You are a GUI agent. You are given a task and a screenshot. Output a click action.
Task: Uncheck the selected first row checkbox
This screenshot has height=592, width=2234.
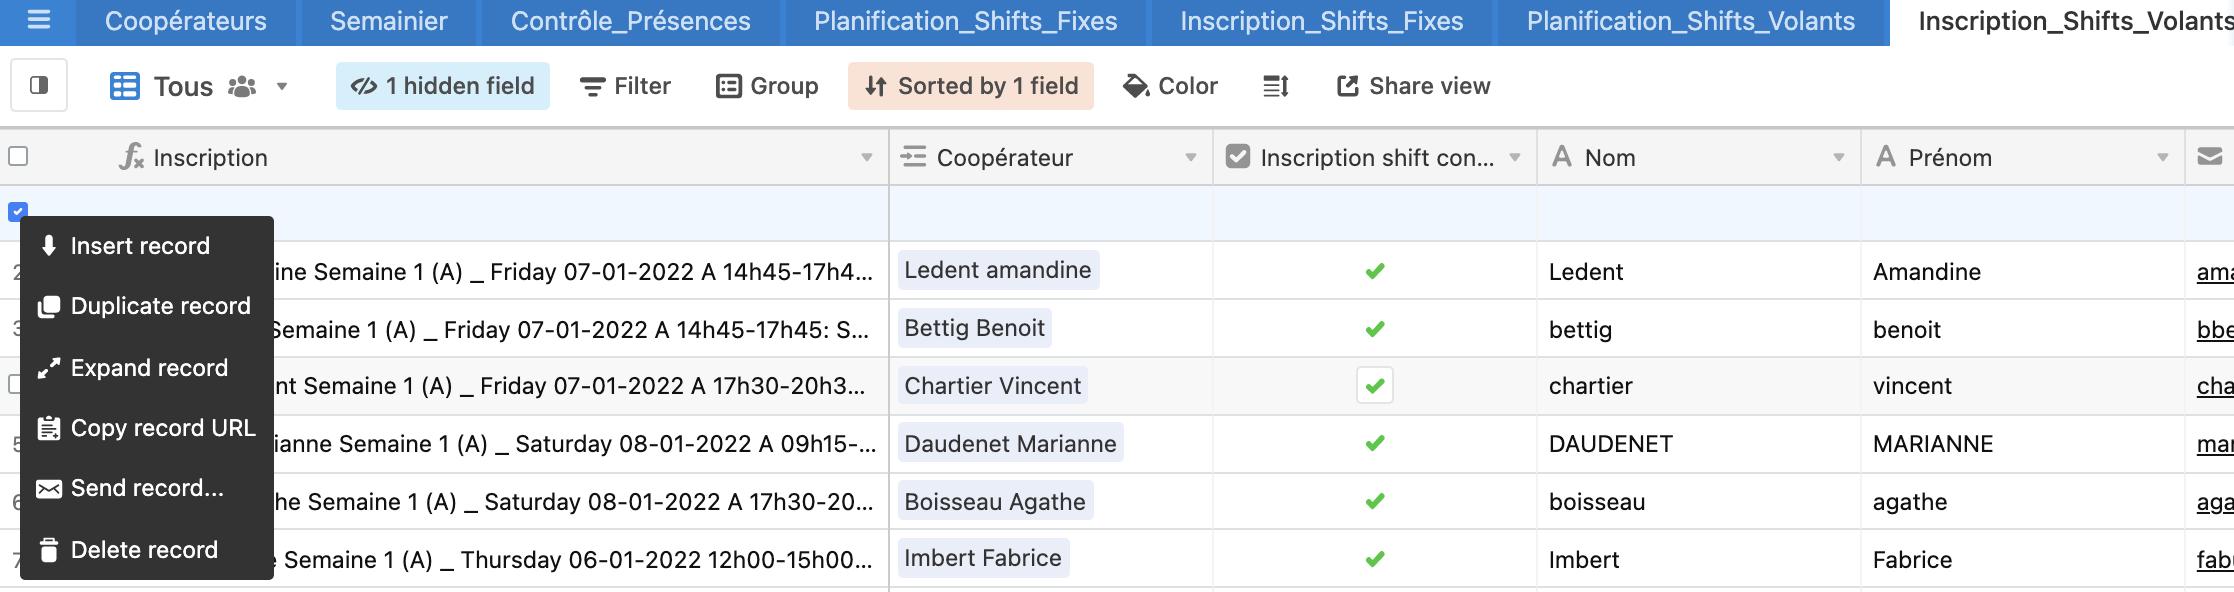point(18,211)
